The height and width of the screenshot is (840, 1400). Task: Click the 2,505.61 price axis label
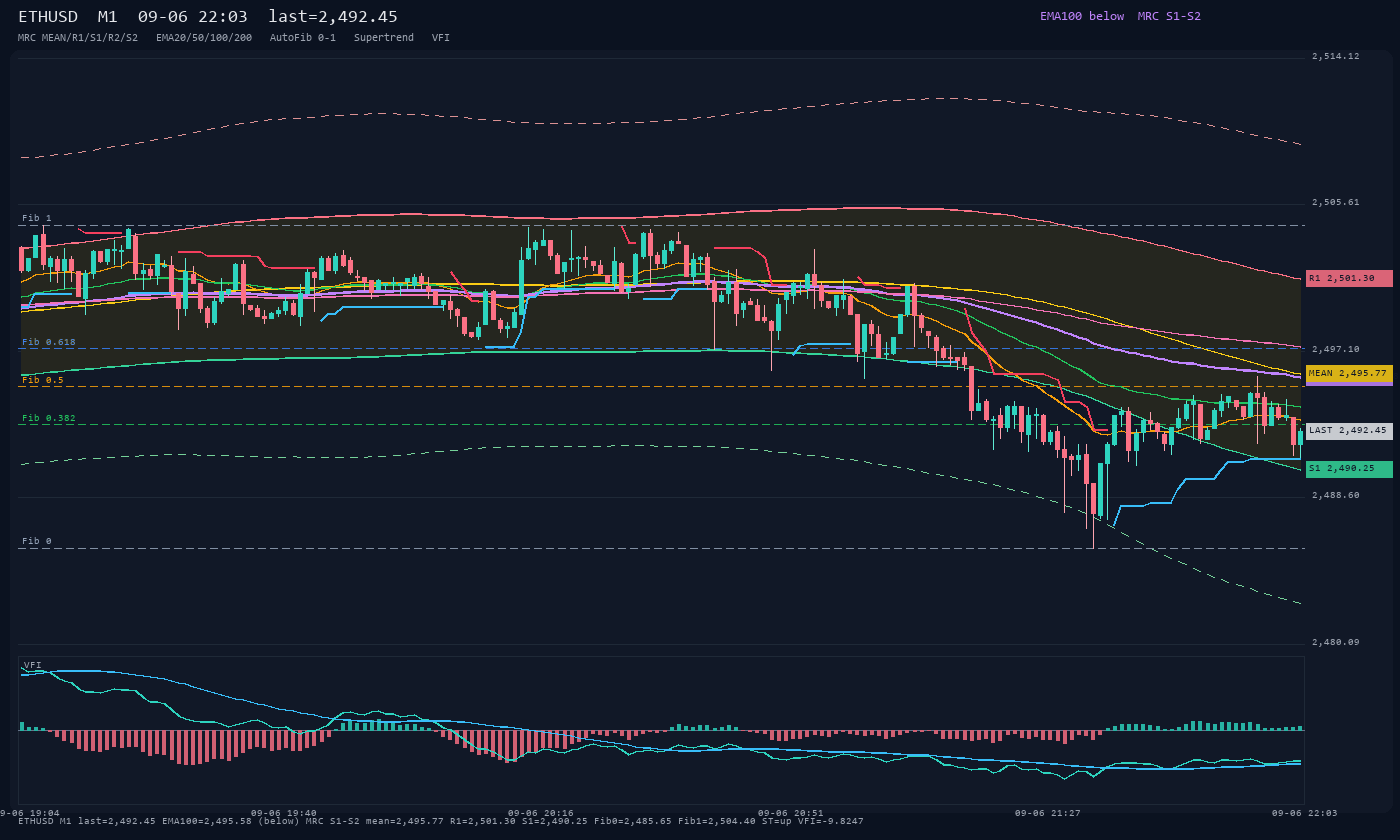pos(1336,203)
